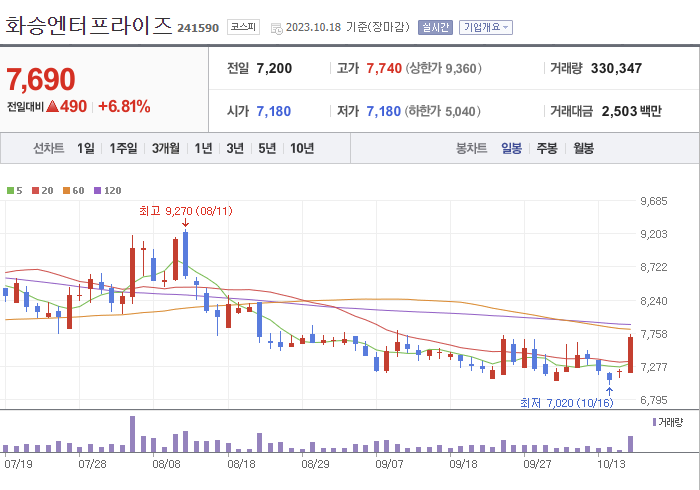Click the 화승엔터프라이즈 stock name title
Image resolution: width=700 pixels, height=490 pixels.
[x=88, y=25]
